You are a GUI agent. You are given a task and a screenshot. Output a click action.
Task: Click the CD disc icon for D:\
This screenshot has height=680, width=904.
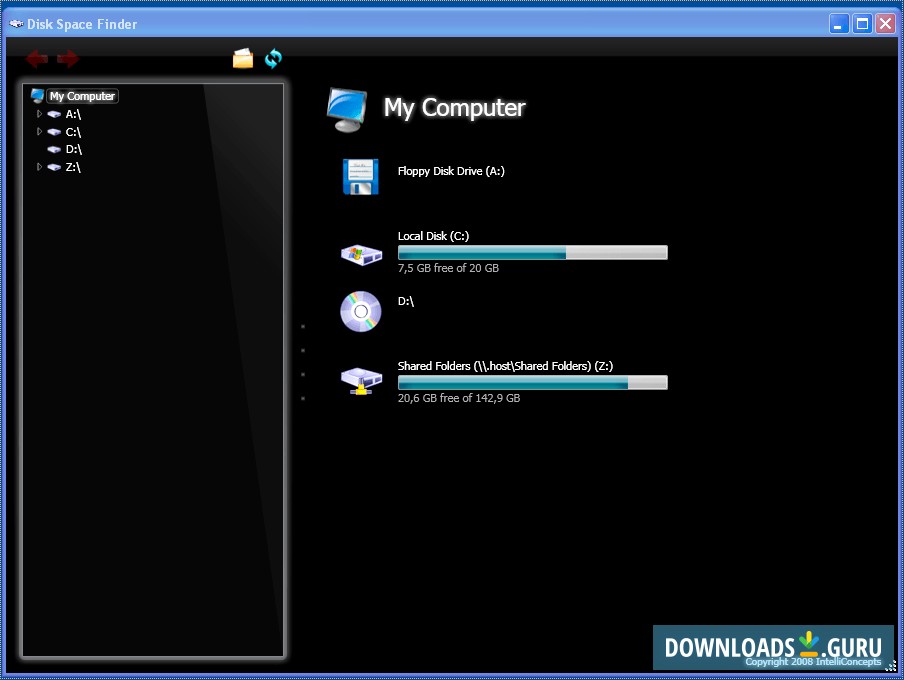click(x=361, y=311)
